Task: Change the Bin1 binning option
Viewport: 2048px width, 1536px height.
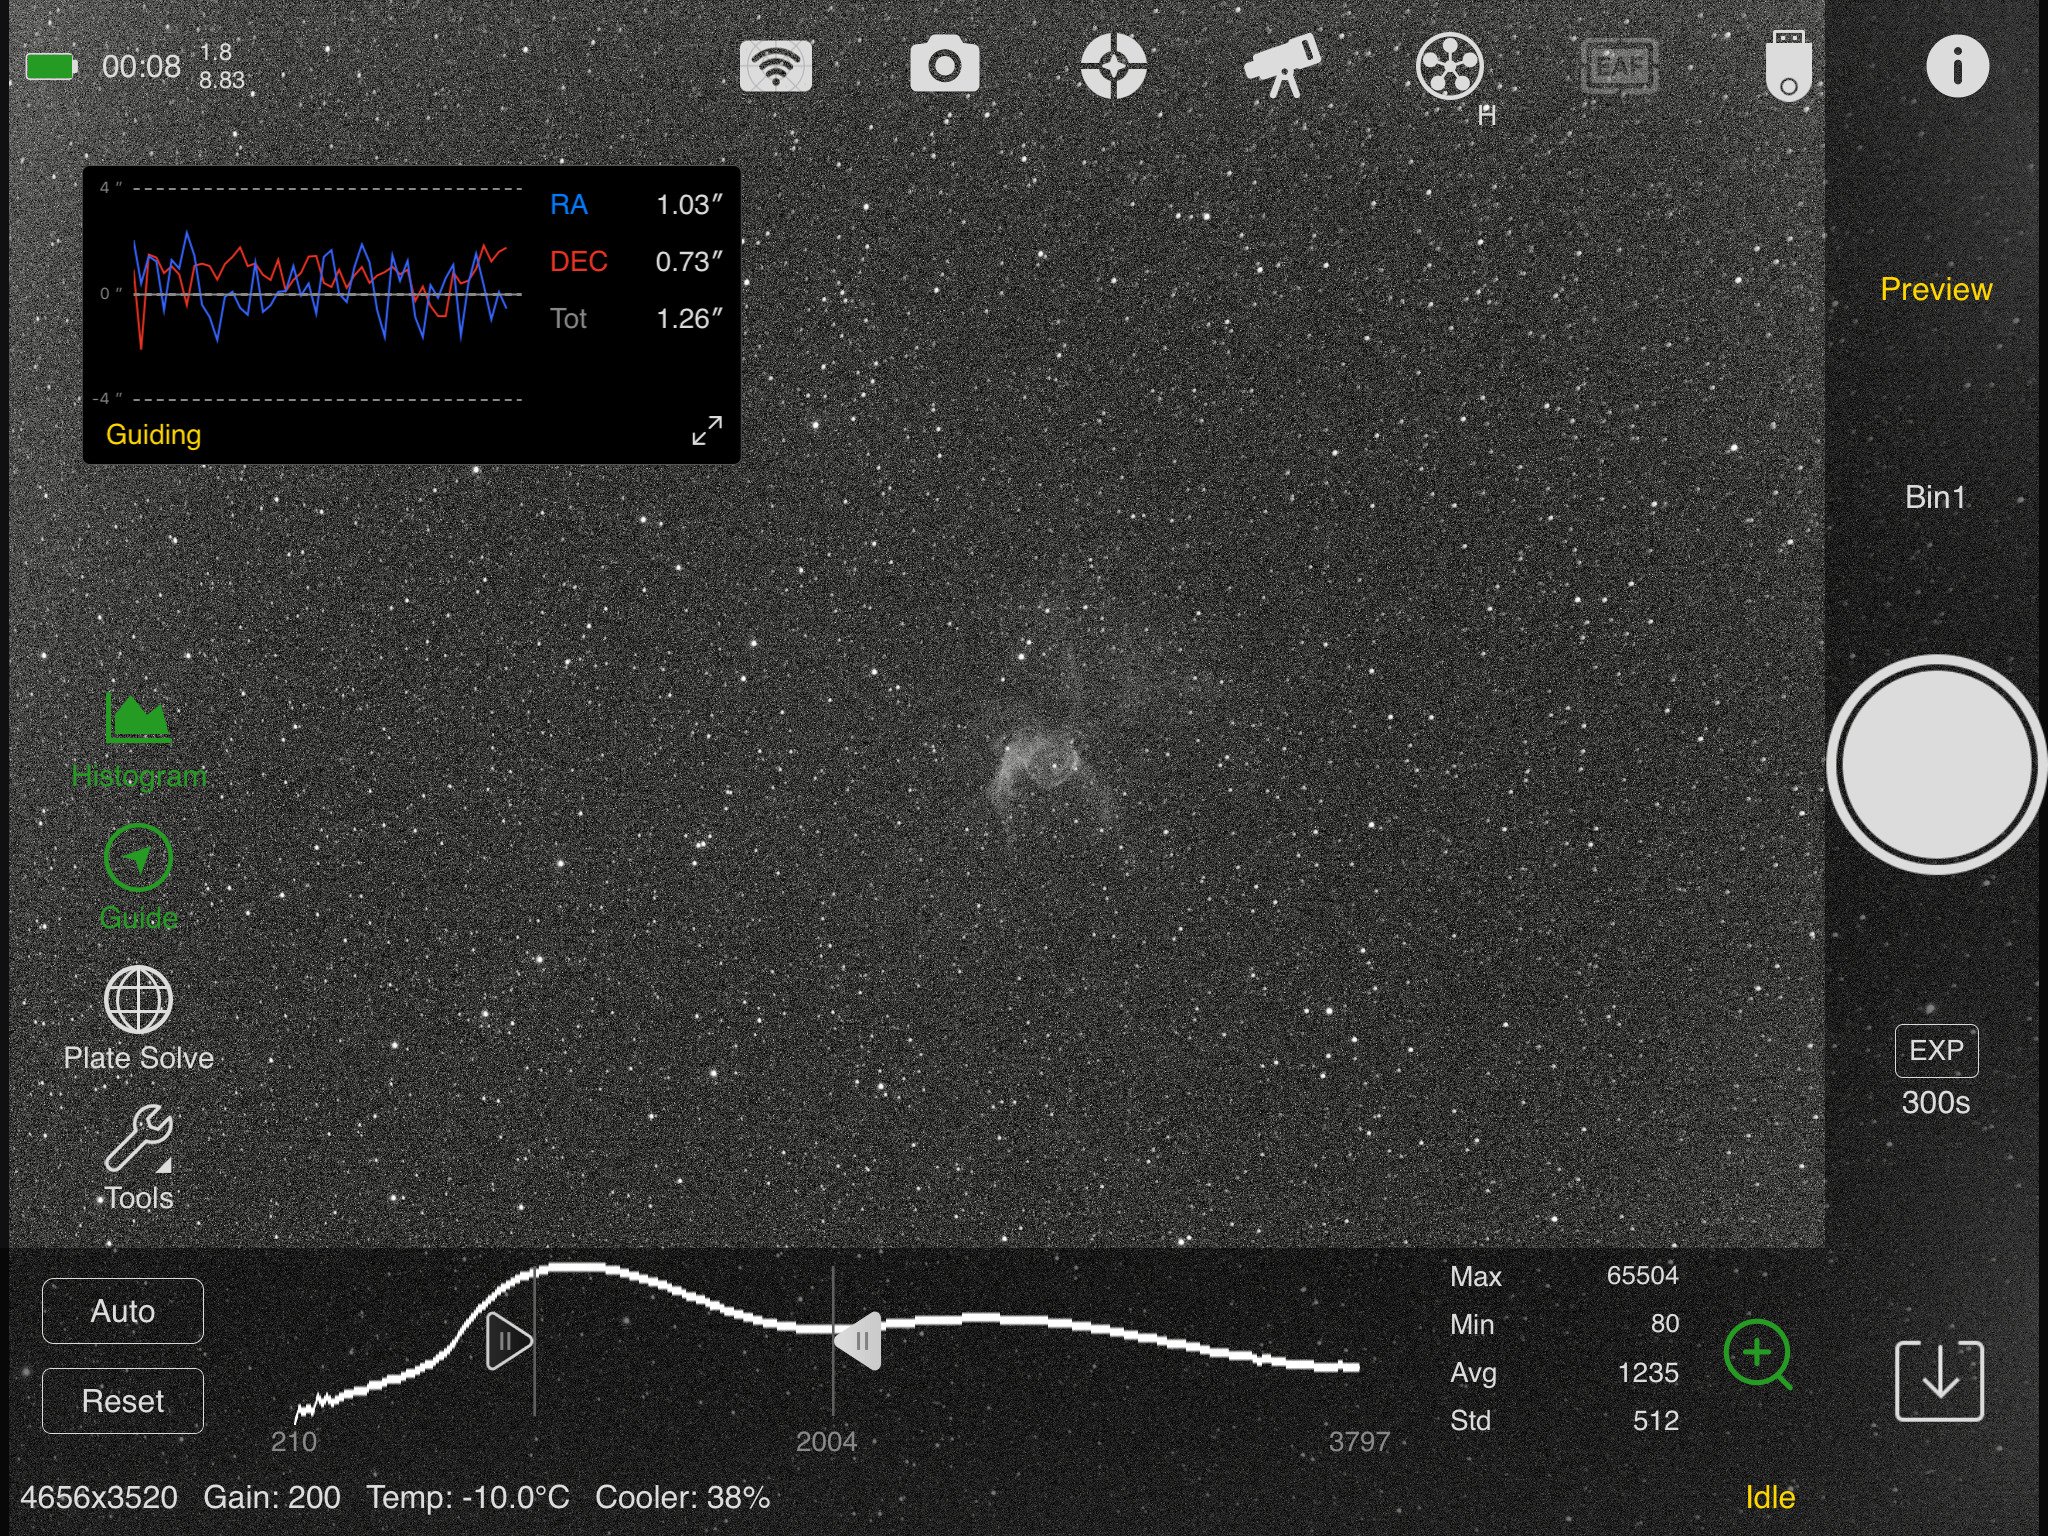Action: click(1936, 497)
